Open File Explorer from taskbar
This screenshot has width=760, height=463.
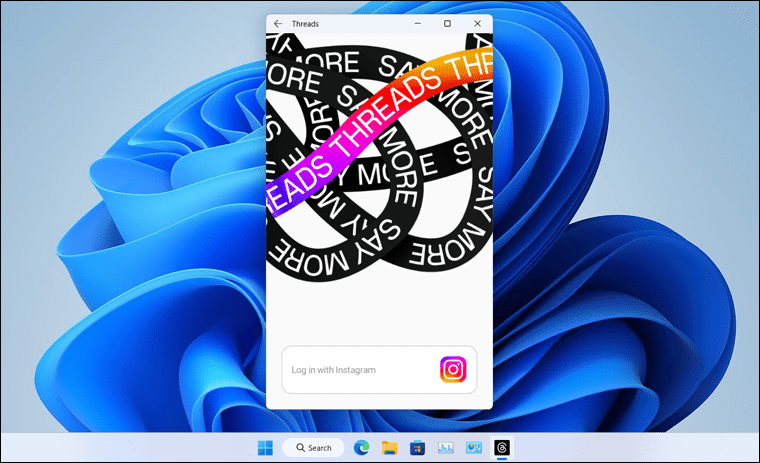(x=389, y=448)
